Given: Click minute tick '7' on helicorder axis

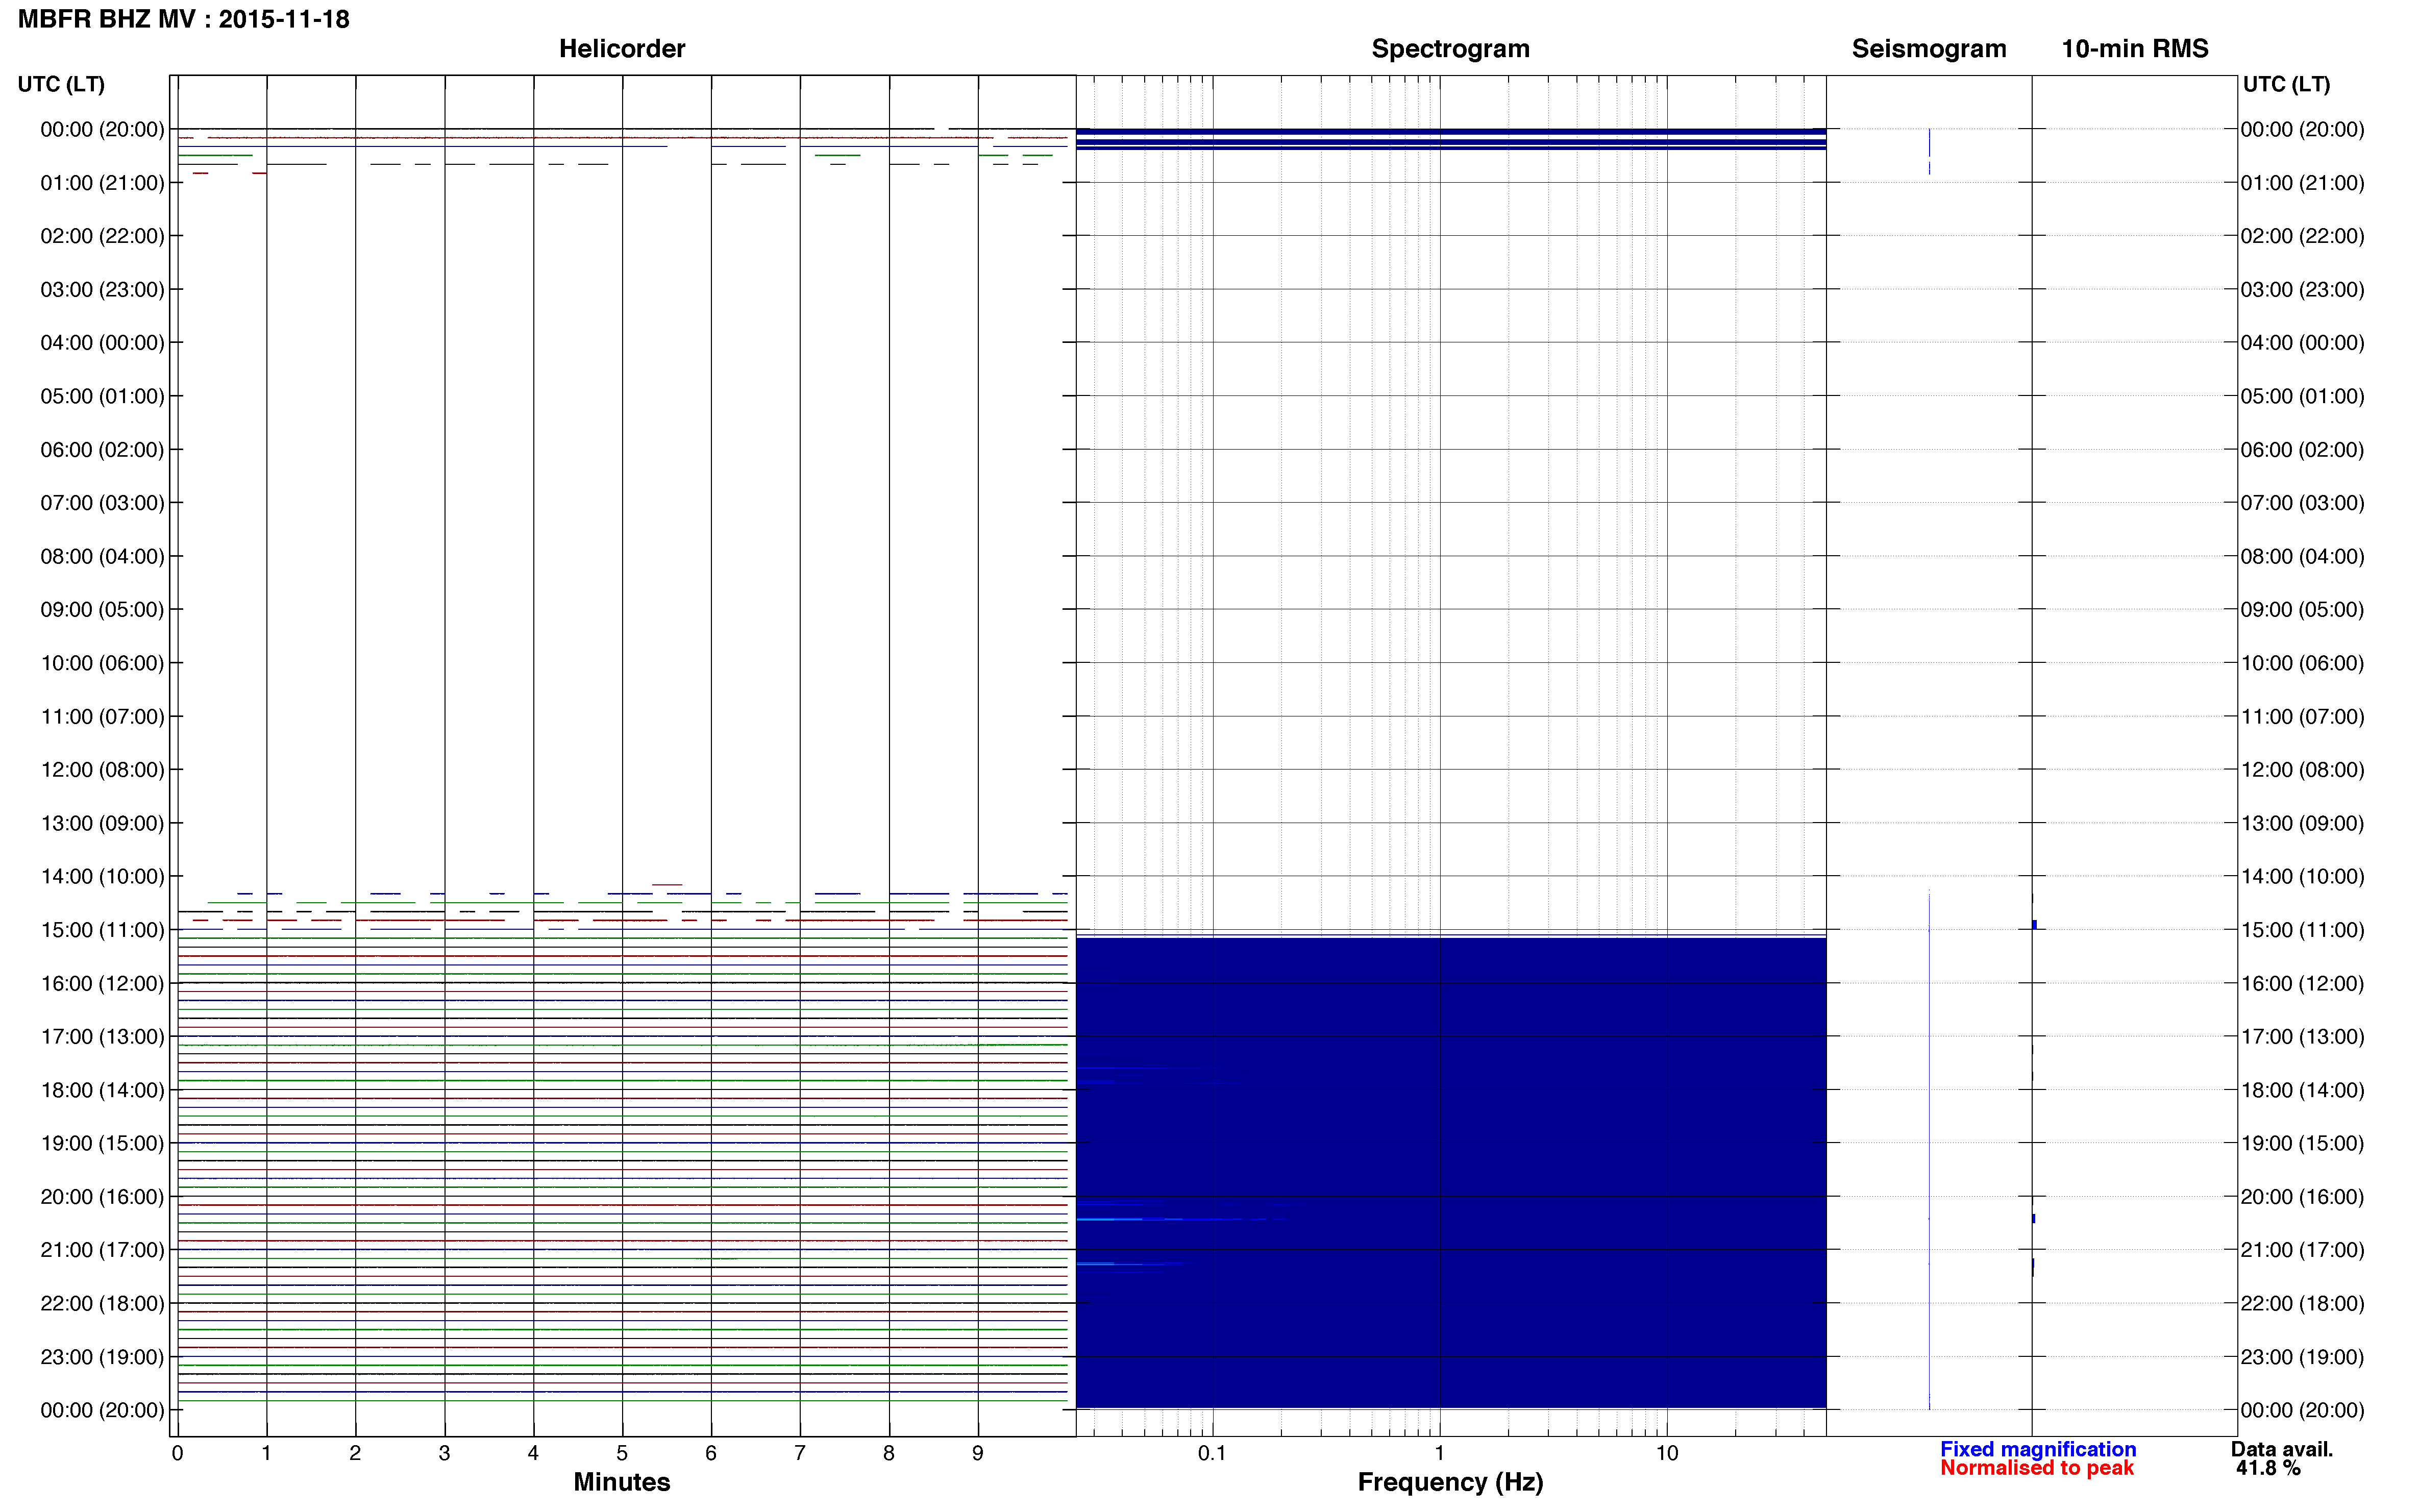Looking at the screenshot, I should (800, 1453).
